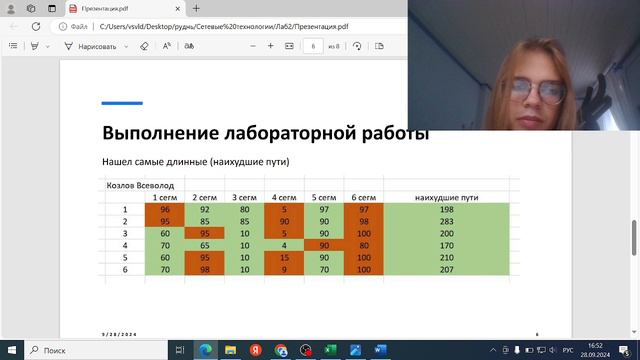Click the worst path value 207

[x=447, y=269]
